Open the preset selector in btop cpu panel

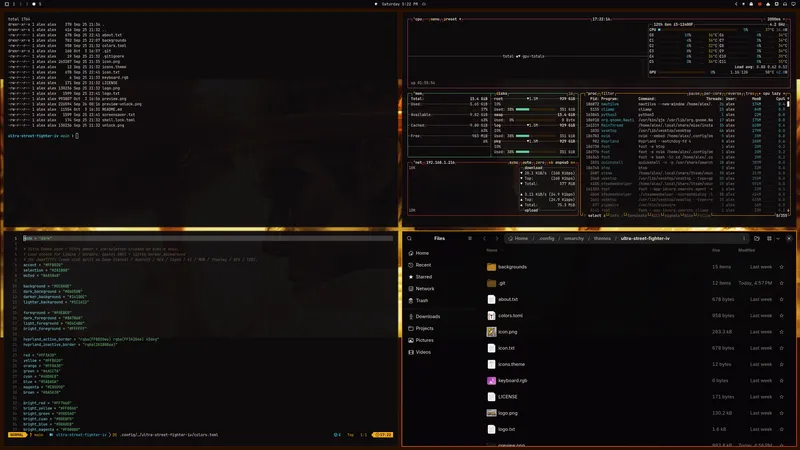tap(451, 19)
